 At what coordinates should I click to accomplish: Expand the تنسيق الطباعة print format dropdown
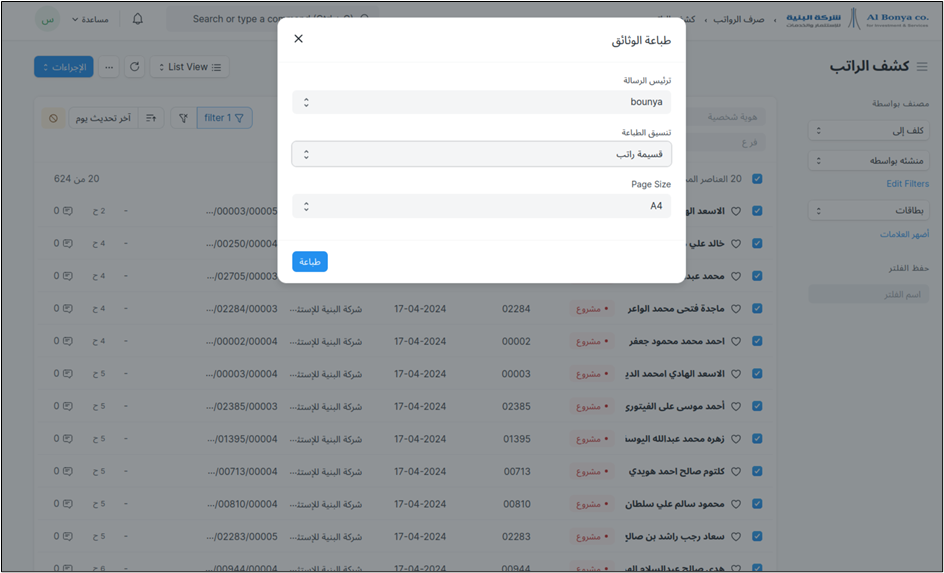(481, 154)
